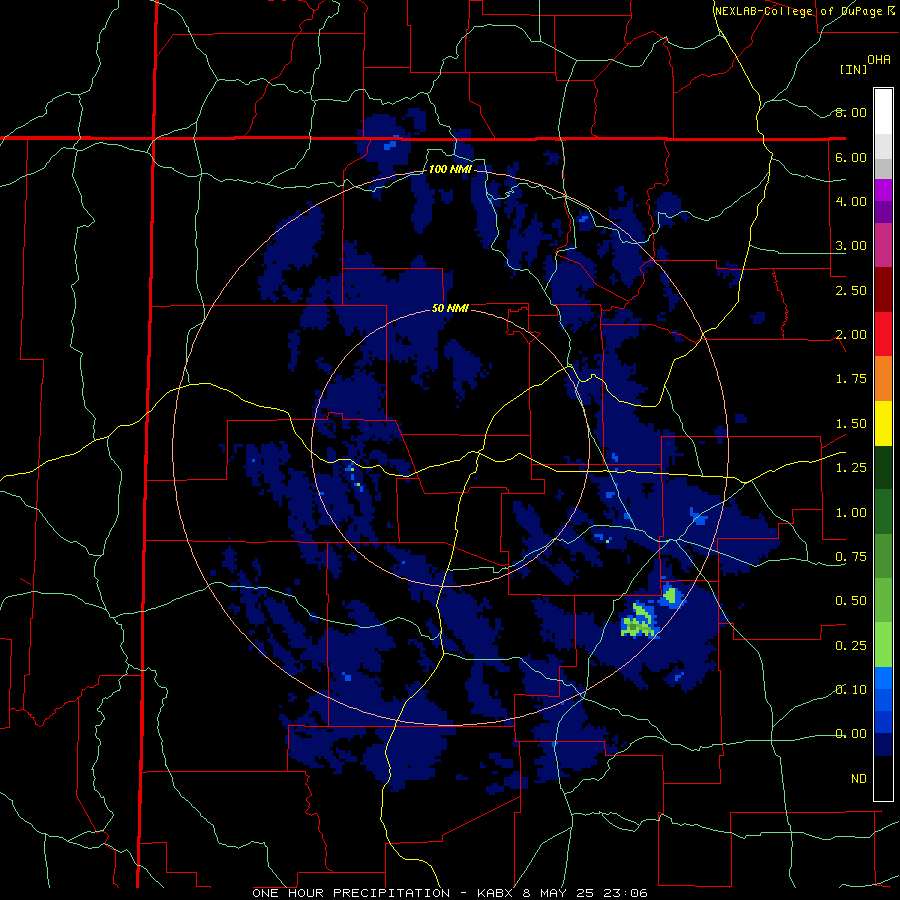Click the 8.00 legend value

click(851, 112)
